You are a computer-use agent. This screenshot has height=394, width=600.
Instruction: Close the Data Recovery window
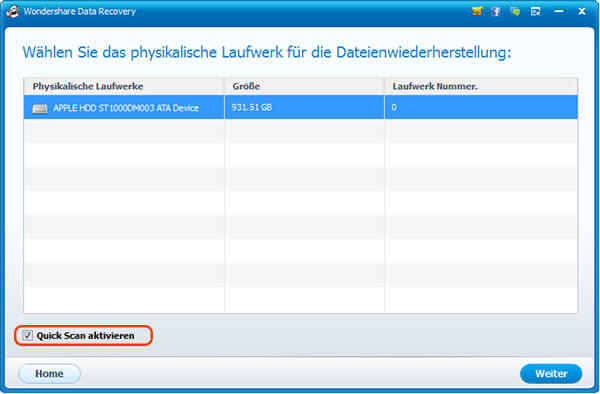click(582, 11)
